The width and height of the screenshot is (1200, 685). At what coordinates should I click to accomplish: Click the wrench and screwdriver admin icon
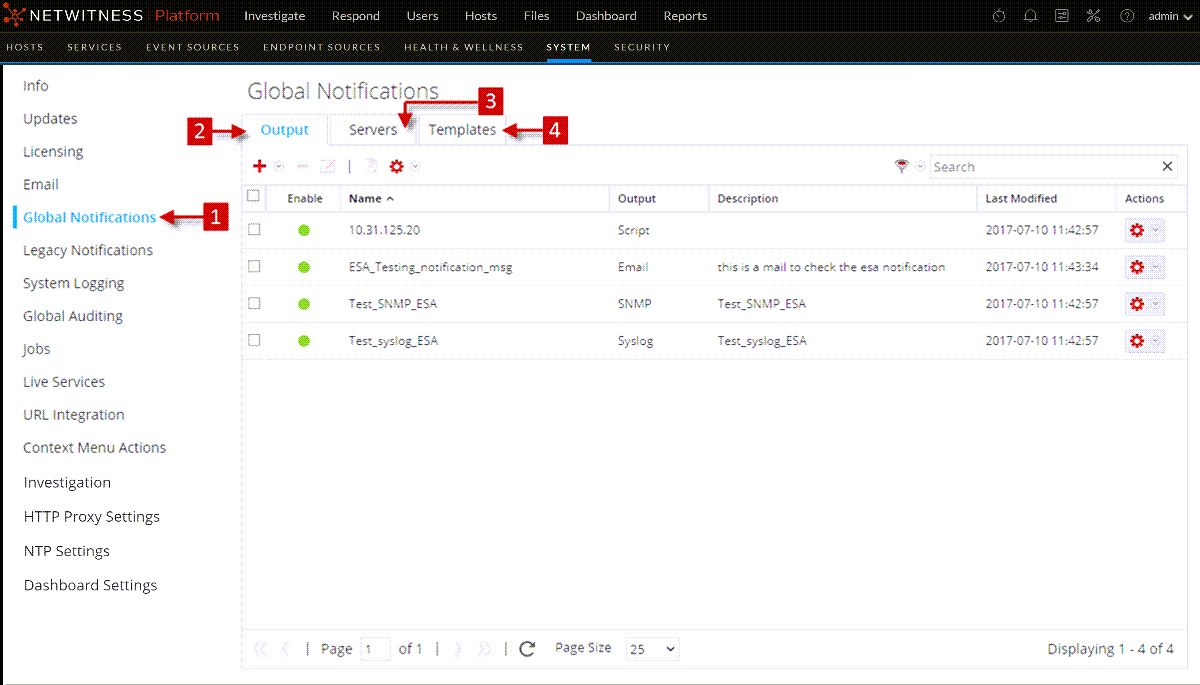point(1093,16)
